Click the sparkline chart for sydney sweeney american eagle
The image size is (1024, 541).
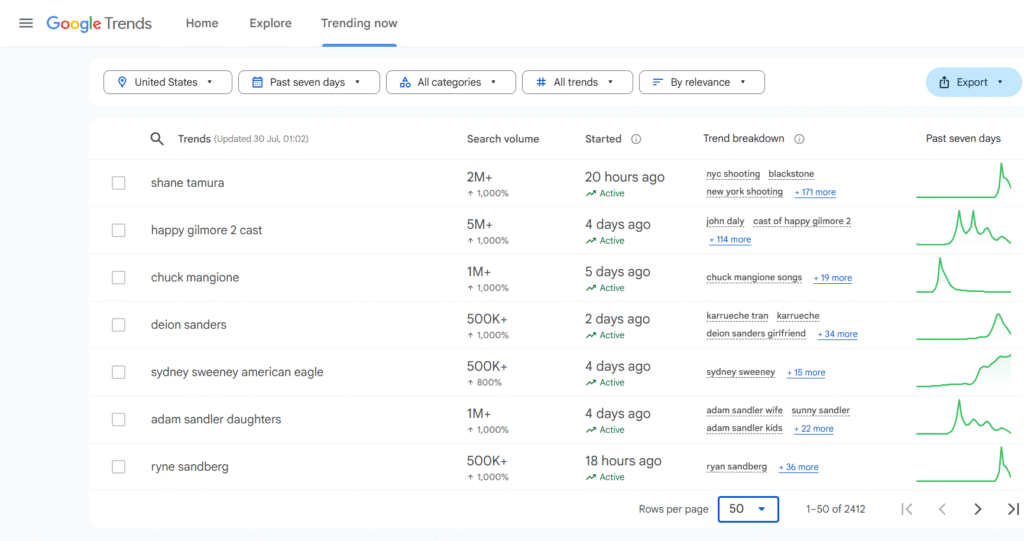point(963,370)
